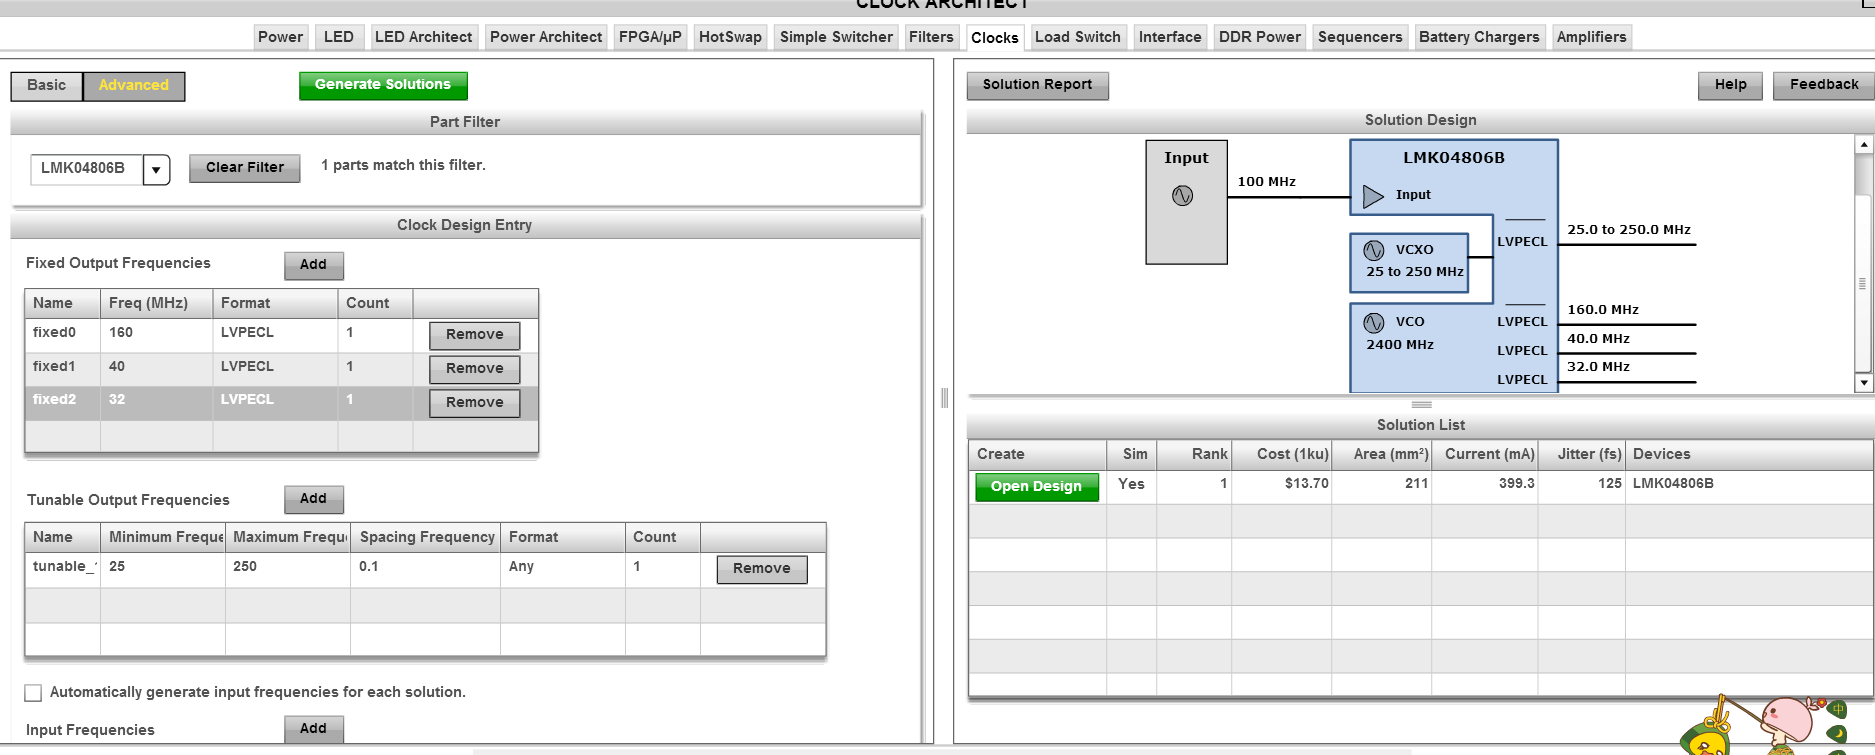Switch to the Amplifiers tab
This screenshot has height=755, width=1875.
pyautogui.click(x=1591, y=37)
